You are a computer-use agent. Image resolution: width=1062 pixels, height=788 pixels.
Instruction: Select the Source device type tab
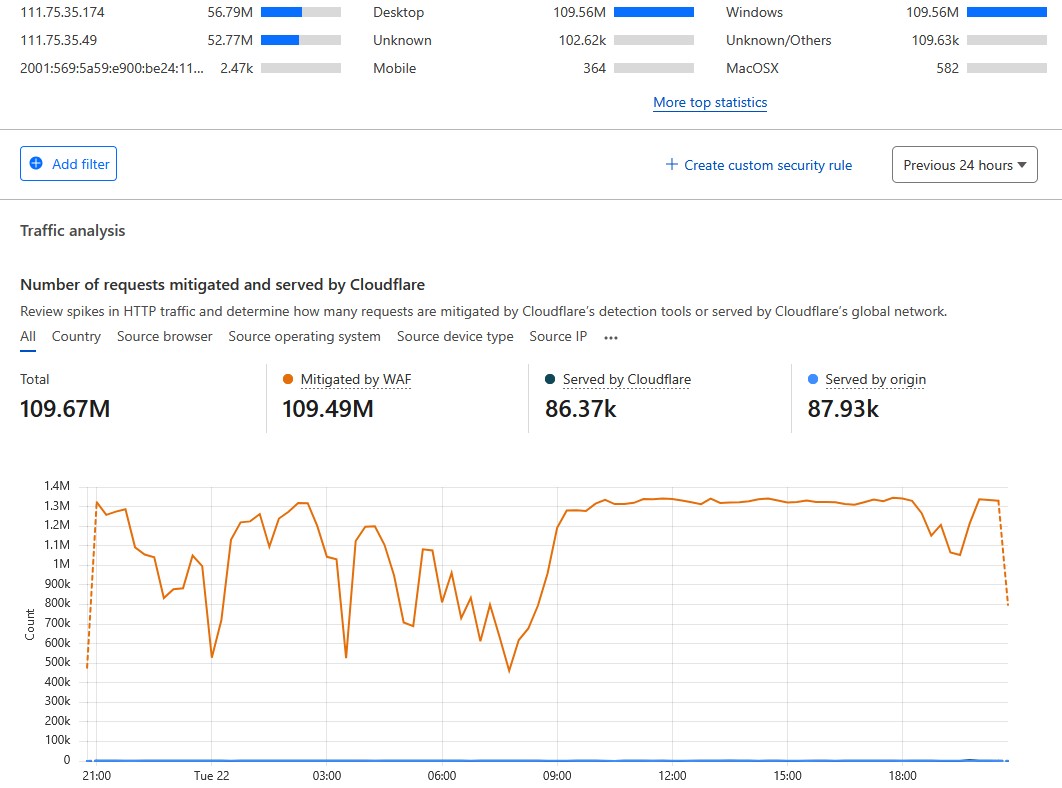455,337
